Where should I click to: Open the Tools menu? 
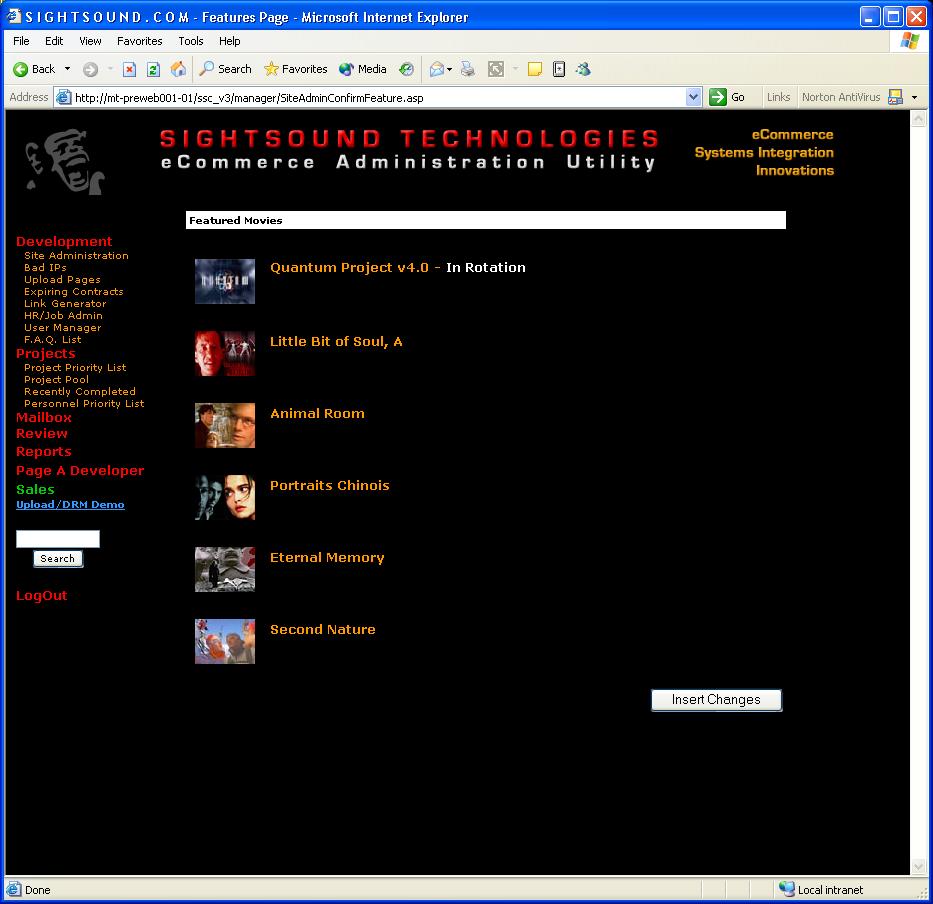click(x=191, y=41)
